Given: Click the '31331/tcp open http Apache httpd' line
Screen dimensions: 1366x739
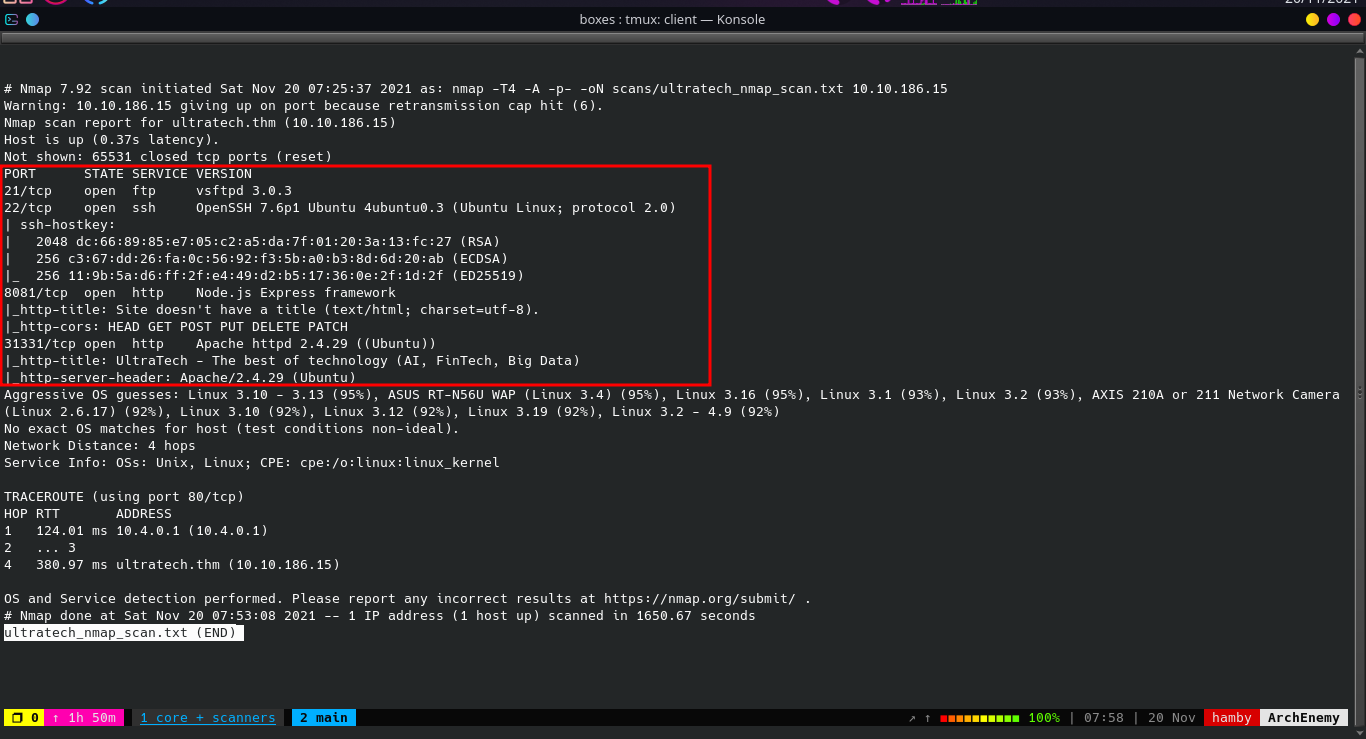Looking at the screenshot, I should point(220,343).
